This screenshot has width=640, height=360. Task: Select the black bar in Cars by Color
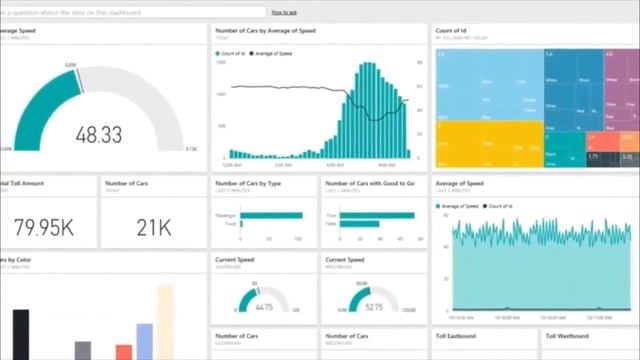21,335
